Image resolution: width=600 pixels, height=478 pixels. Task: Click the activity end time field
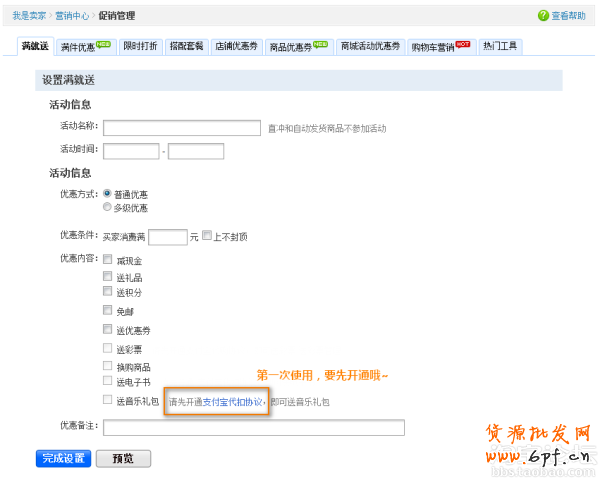point(196,152)
